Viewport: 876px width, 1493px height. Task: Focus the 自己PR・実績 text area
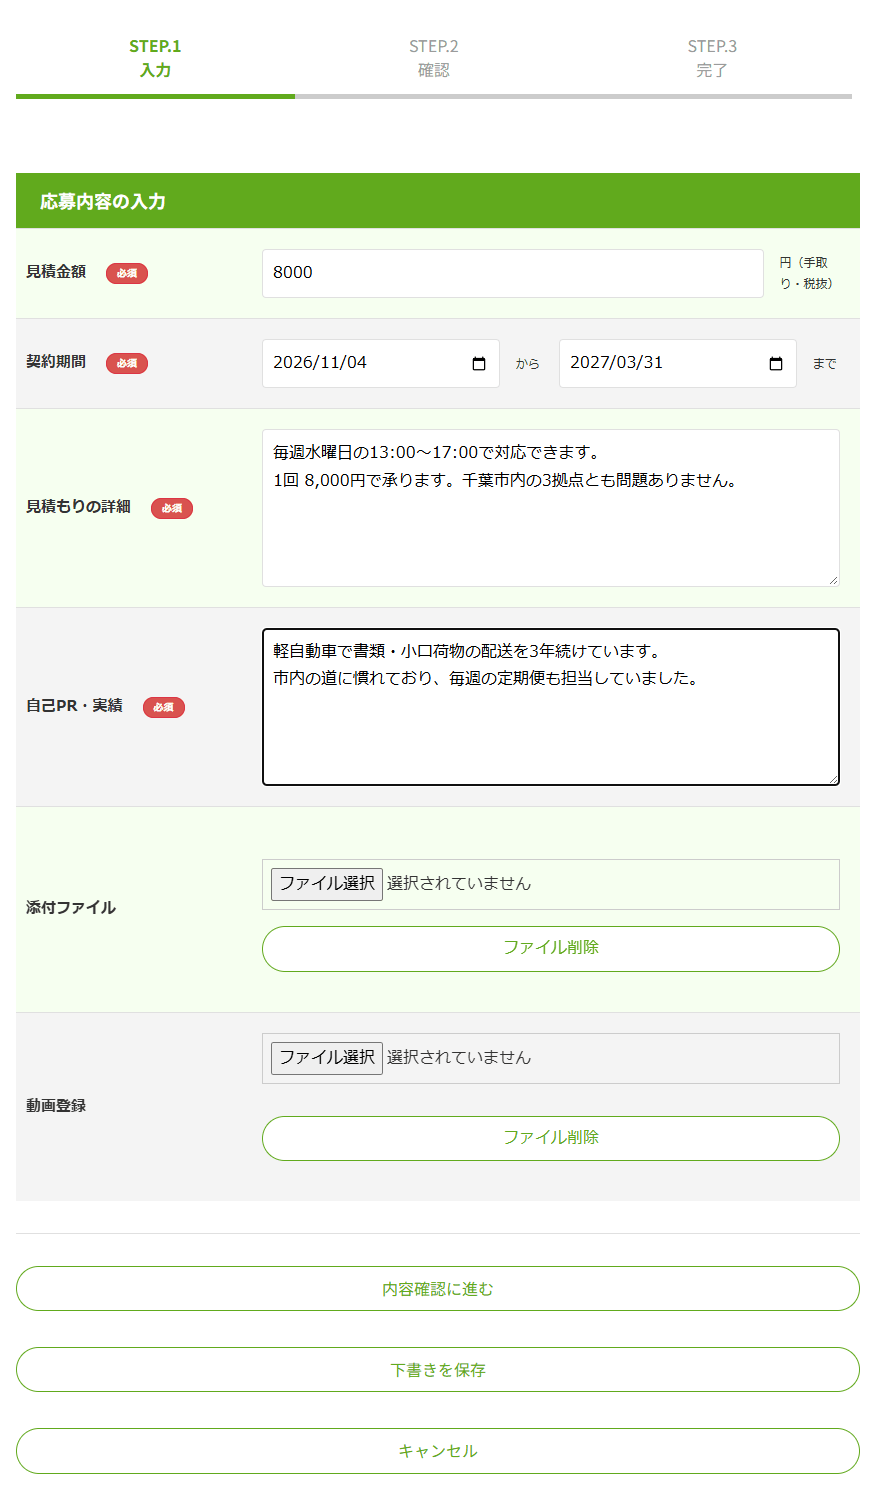point(551,707)
